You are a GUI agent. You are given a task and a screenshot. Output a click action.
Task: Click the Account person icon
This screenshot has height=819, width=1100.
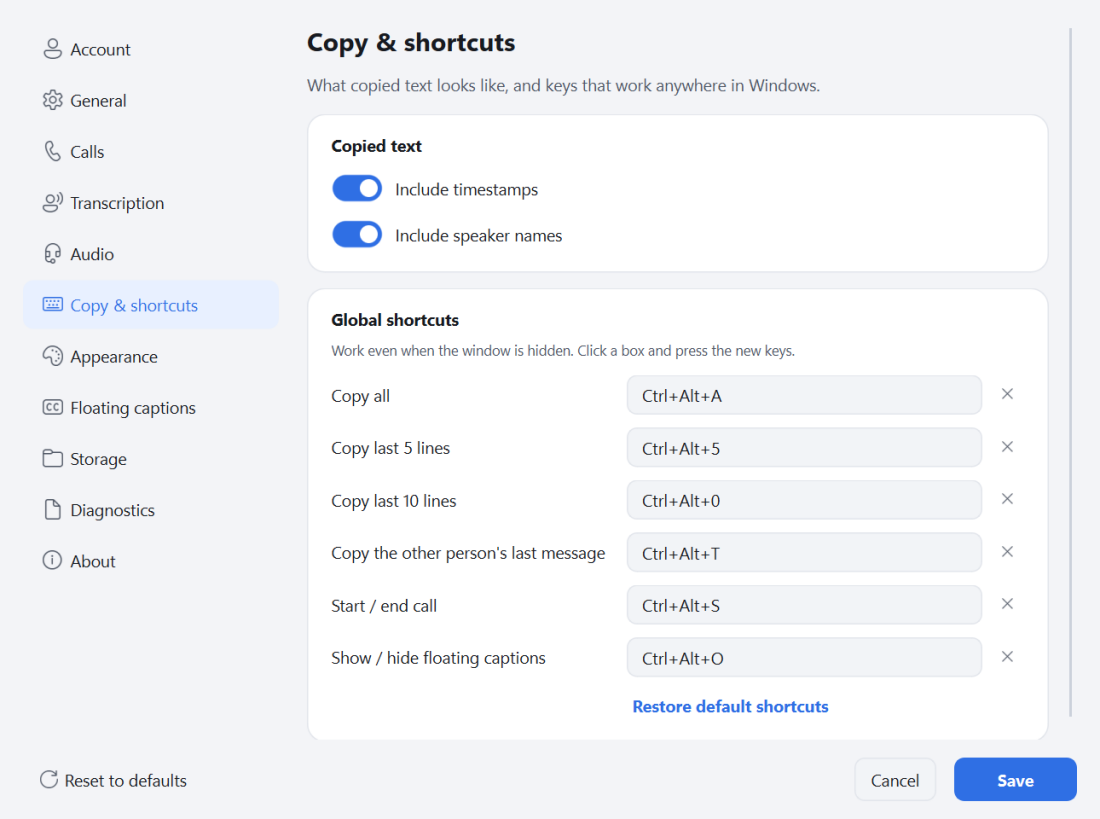point(53,49)
